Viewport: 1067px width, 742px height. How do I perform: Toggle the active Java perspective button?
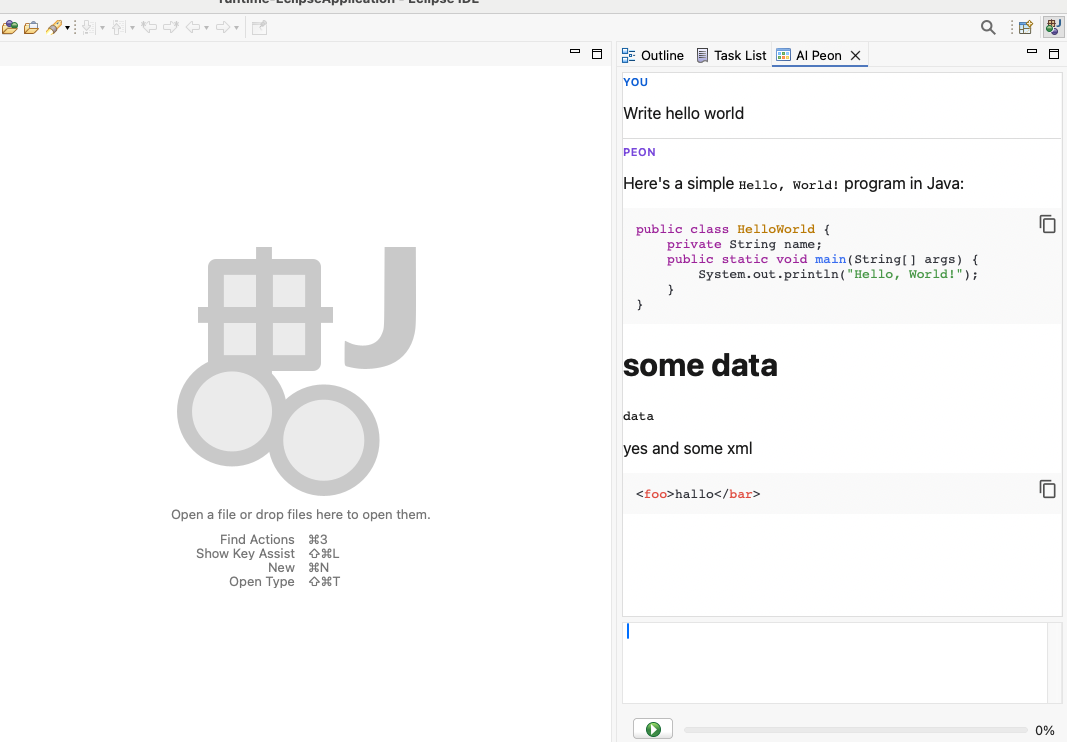click(x=1053, y=28)
